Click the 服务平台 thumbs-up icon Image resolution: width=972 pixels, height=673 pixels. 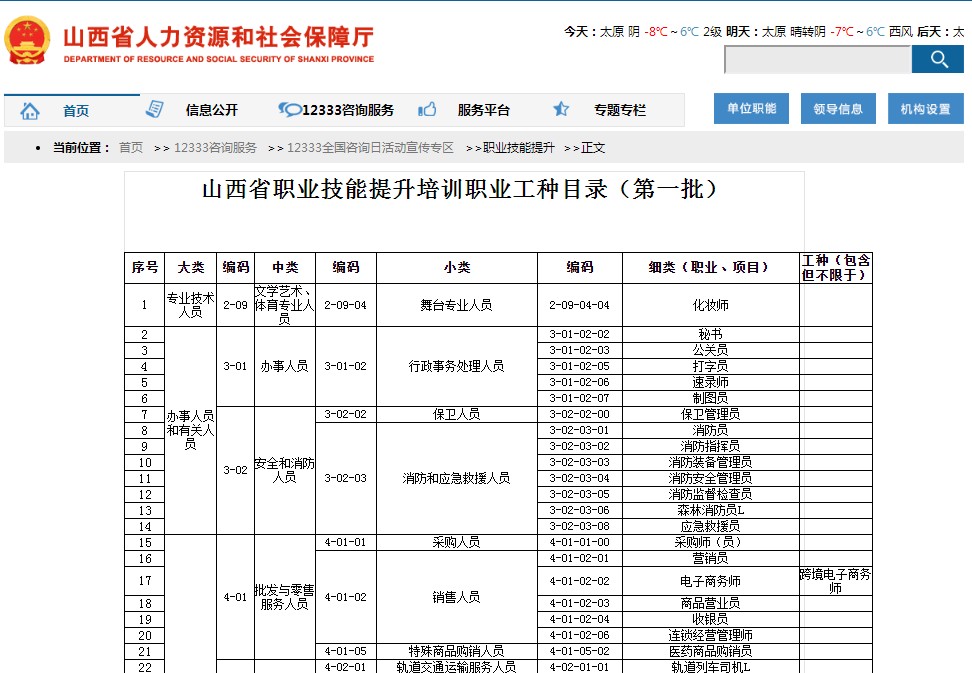point(427,110)
